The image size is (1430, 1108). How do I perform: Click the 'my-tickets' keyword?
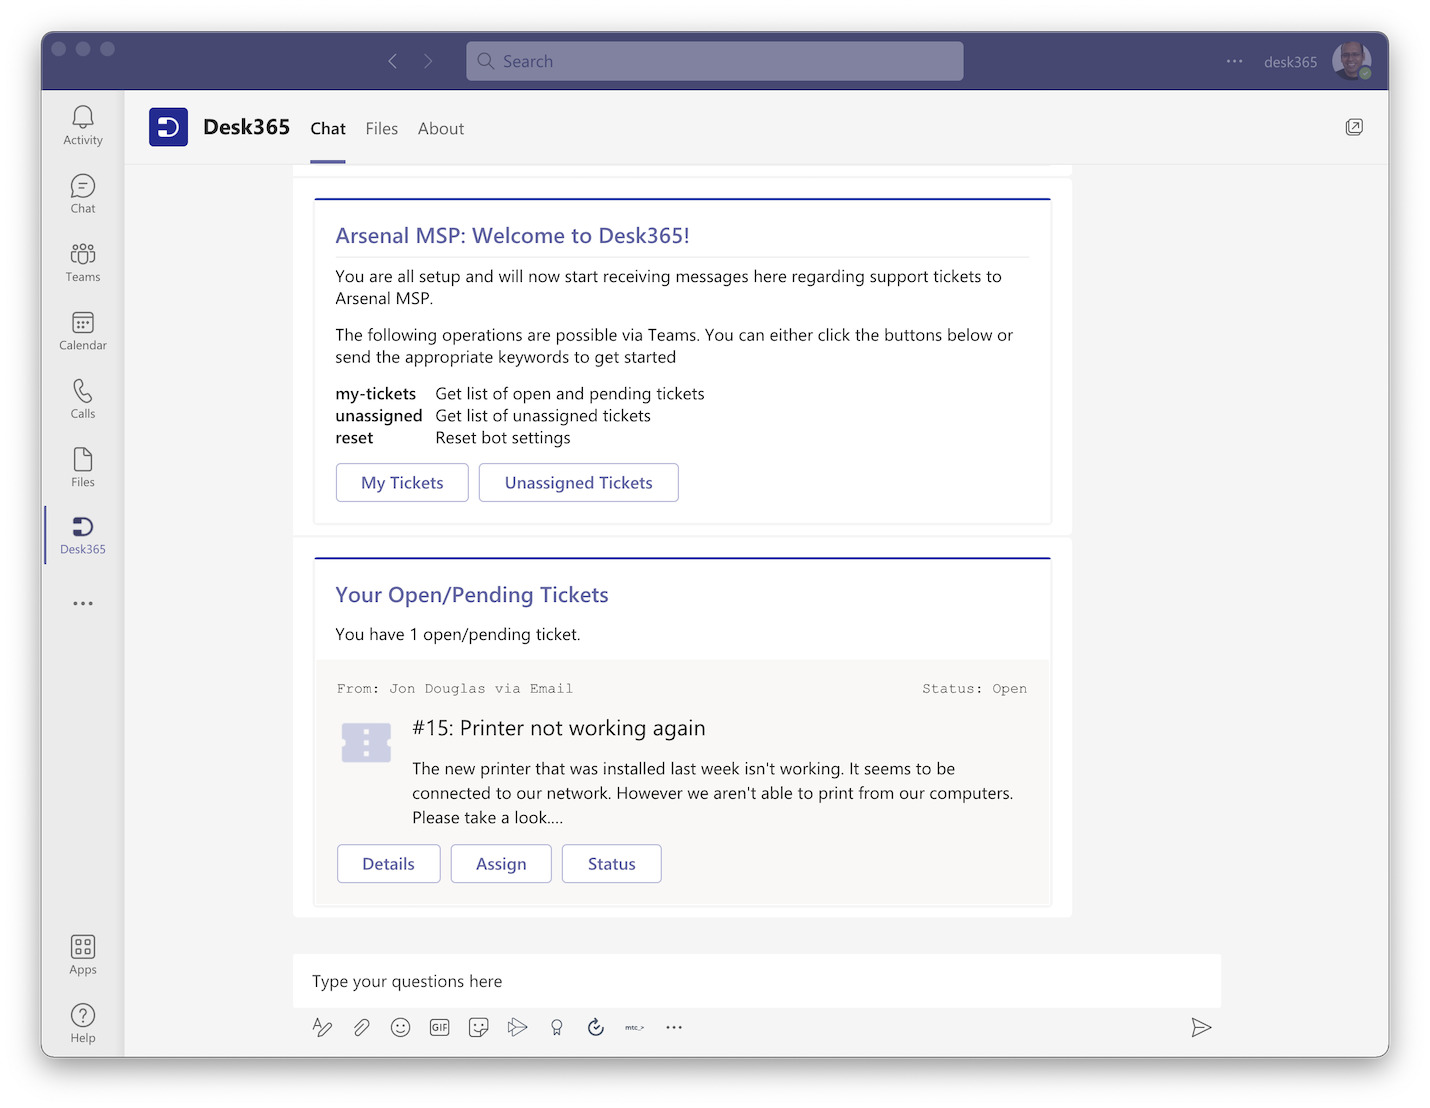click(376, 394)
